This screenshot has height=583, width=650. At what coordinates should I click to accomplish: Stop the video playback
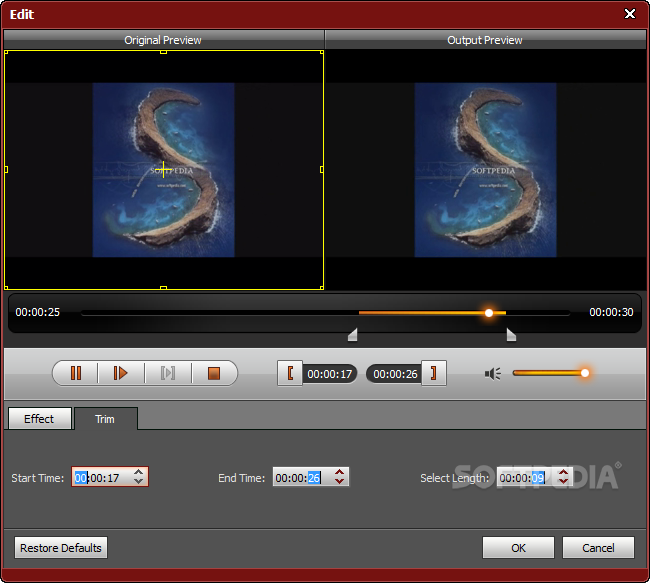[x=214, y=373]
